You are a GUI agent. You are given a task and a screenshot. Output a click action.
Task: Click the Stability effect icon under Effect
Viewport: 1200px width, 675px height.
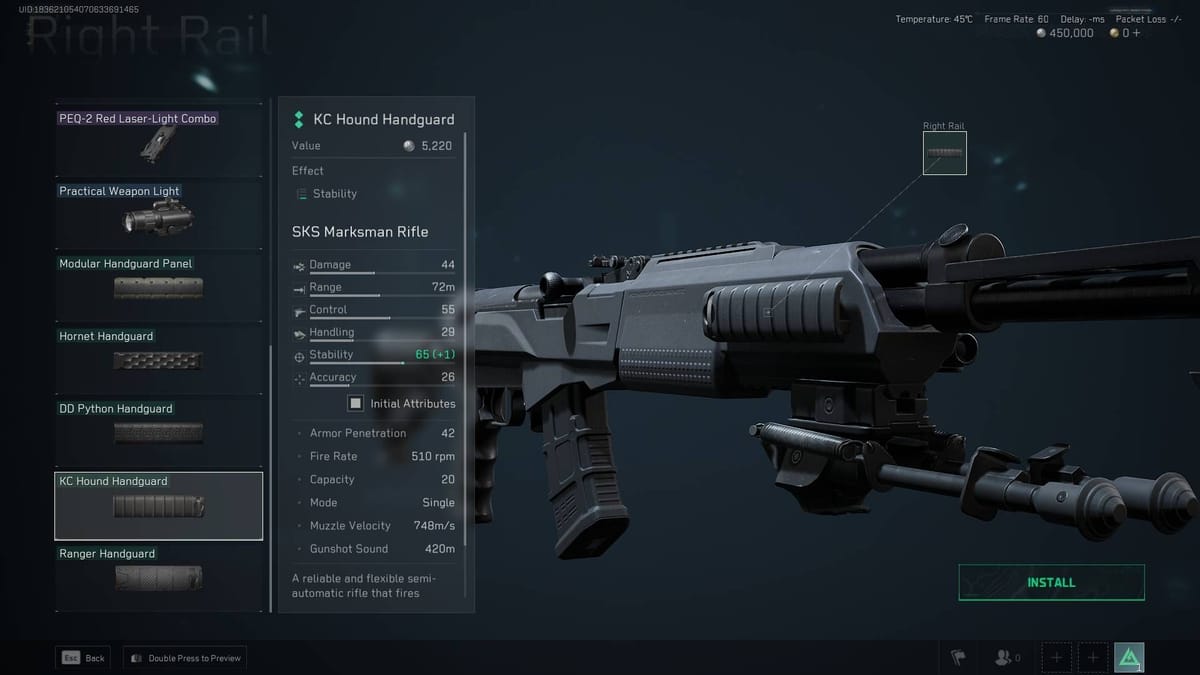point(303,193)
